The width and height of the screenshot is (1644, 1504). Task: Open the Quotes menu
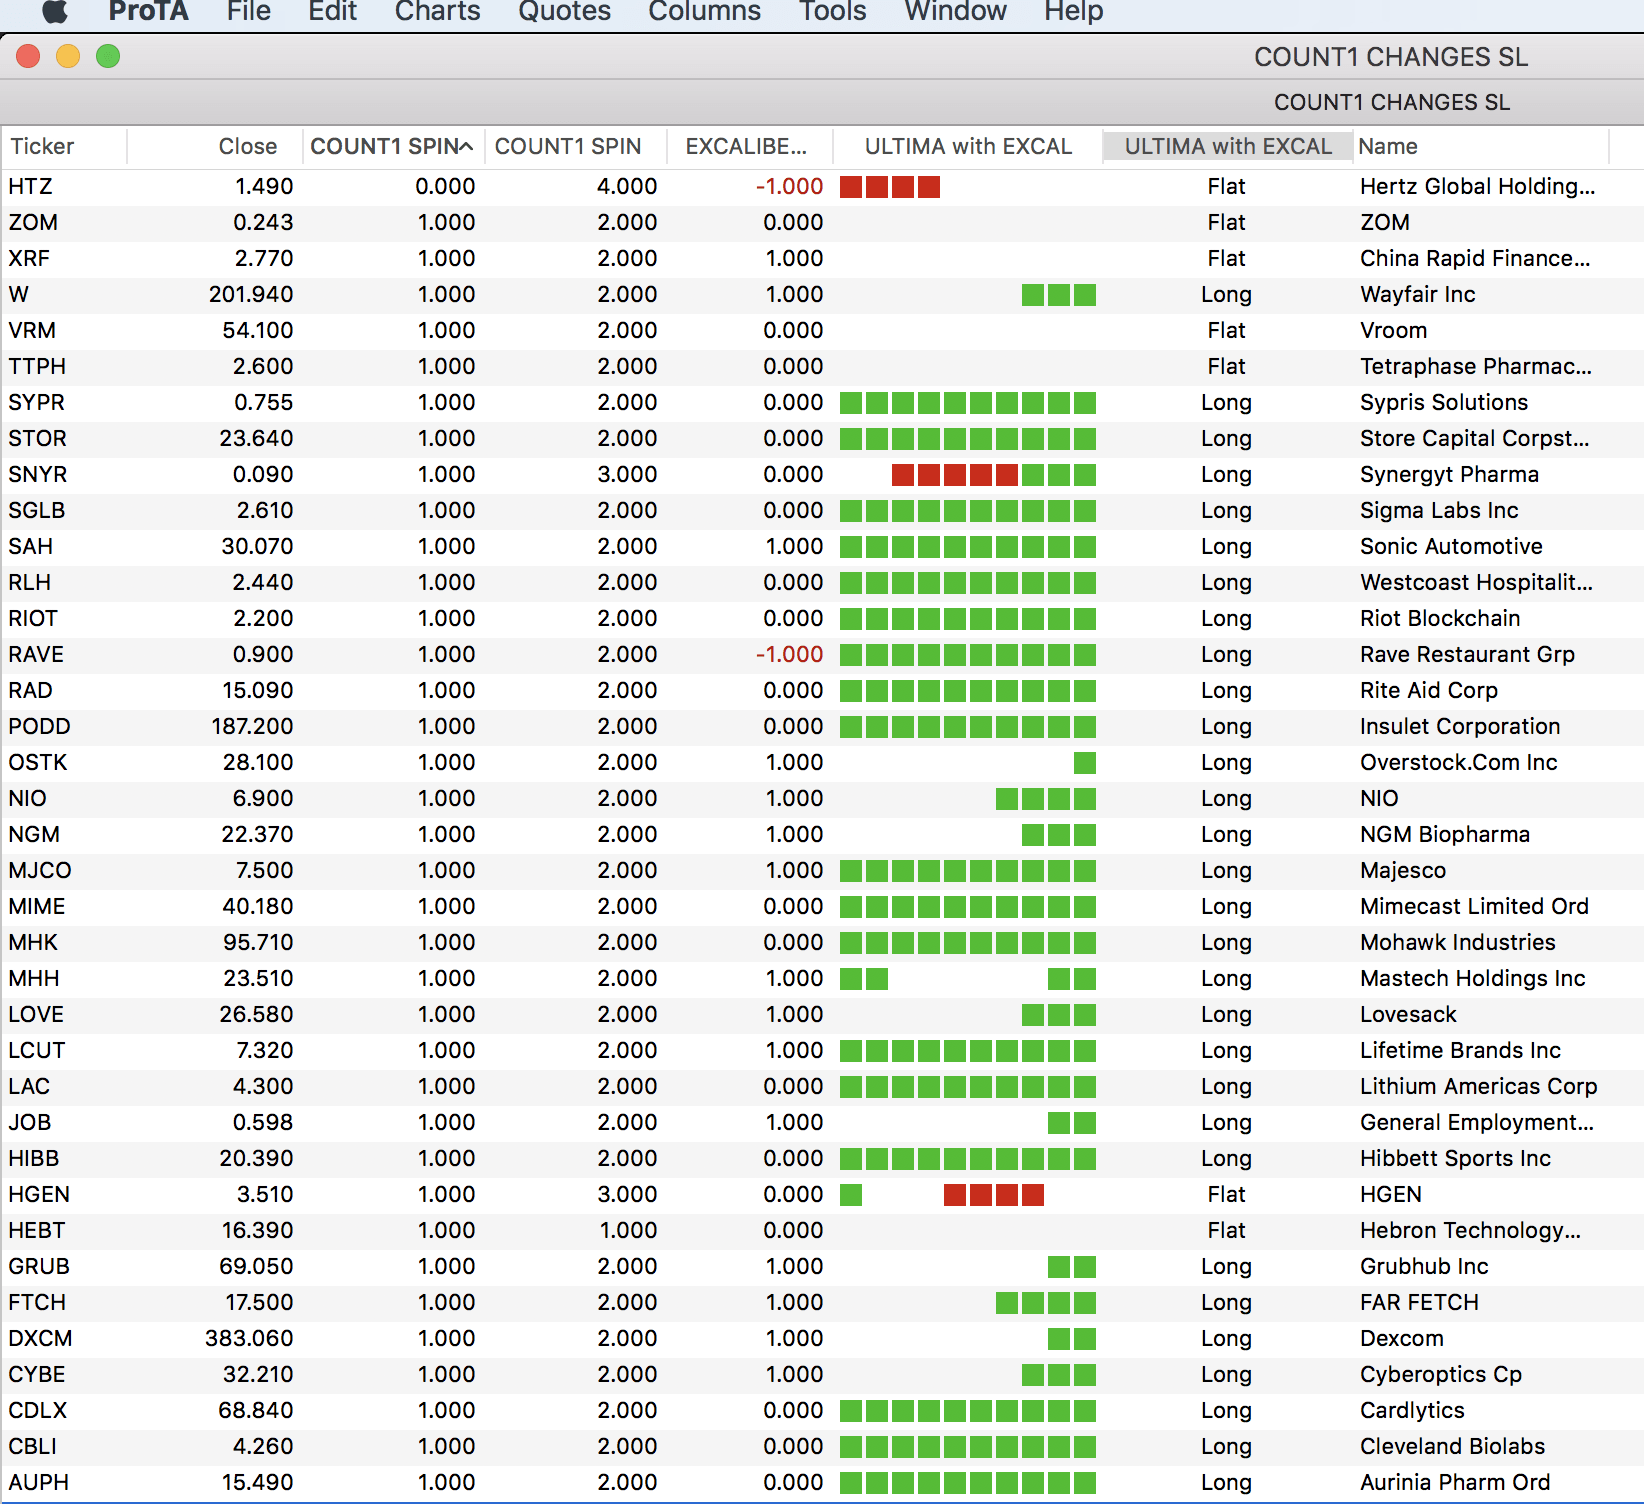[564, 11]
